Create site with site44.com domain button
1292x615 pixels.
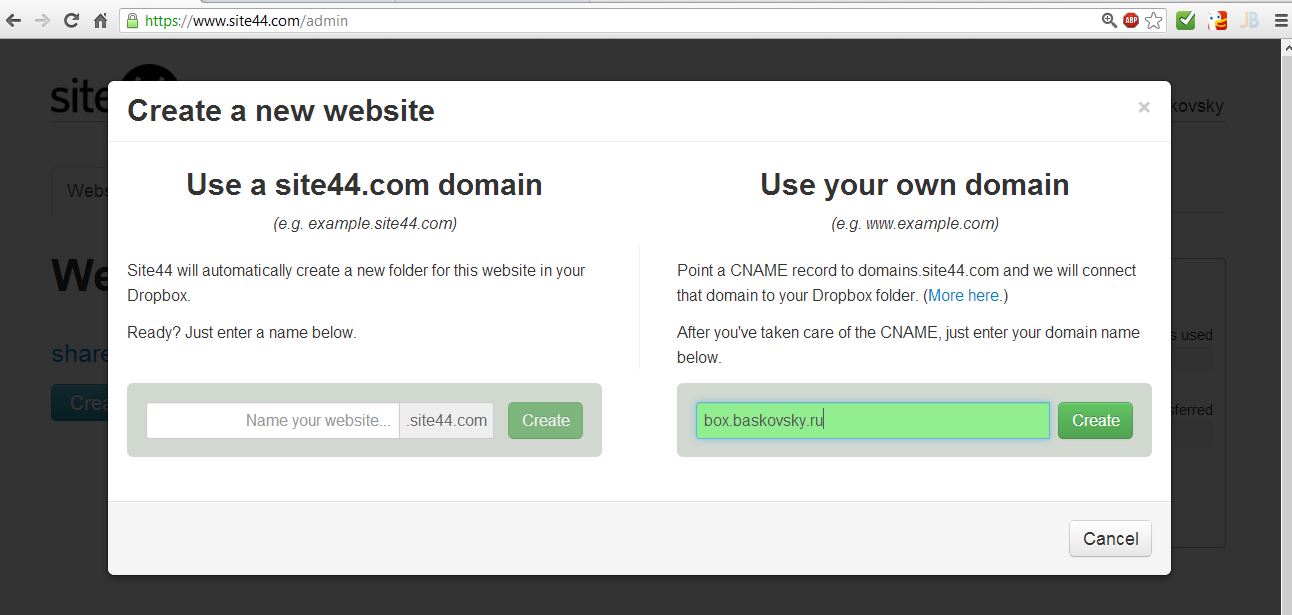545,420
